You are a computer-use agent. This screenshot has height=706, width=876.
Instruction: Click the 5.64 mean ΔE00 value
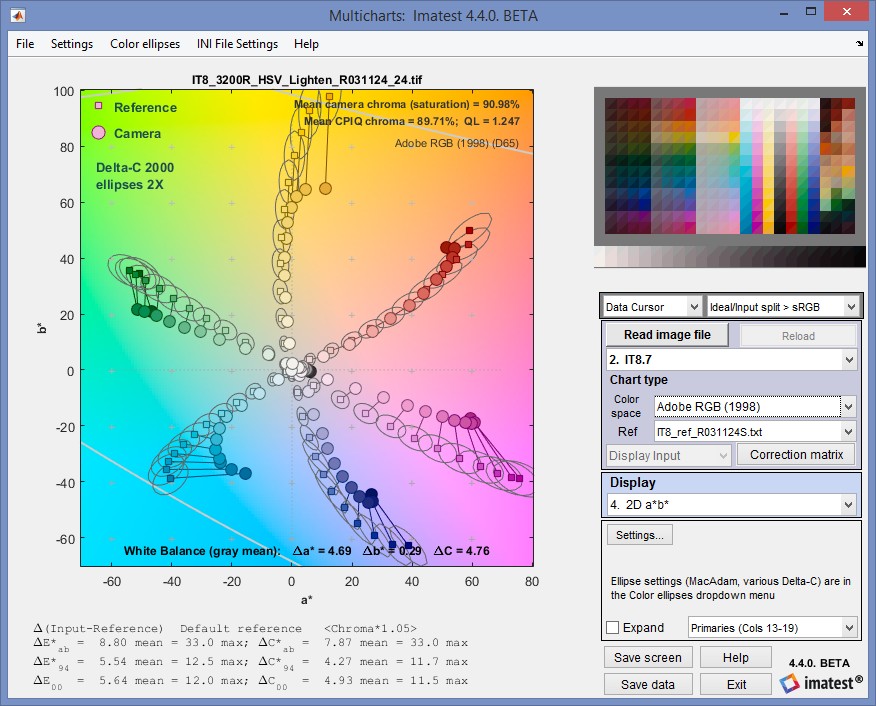click(x=113, y=680)
